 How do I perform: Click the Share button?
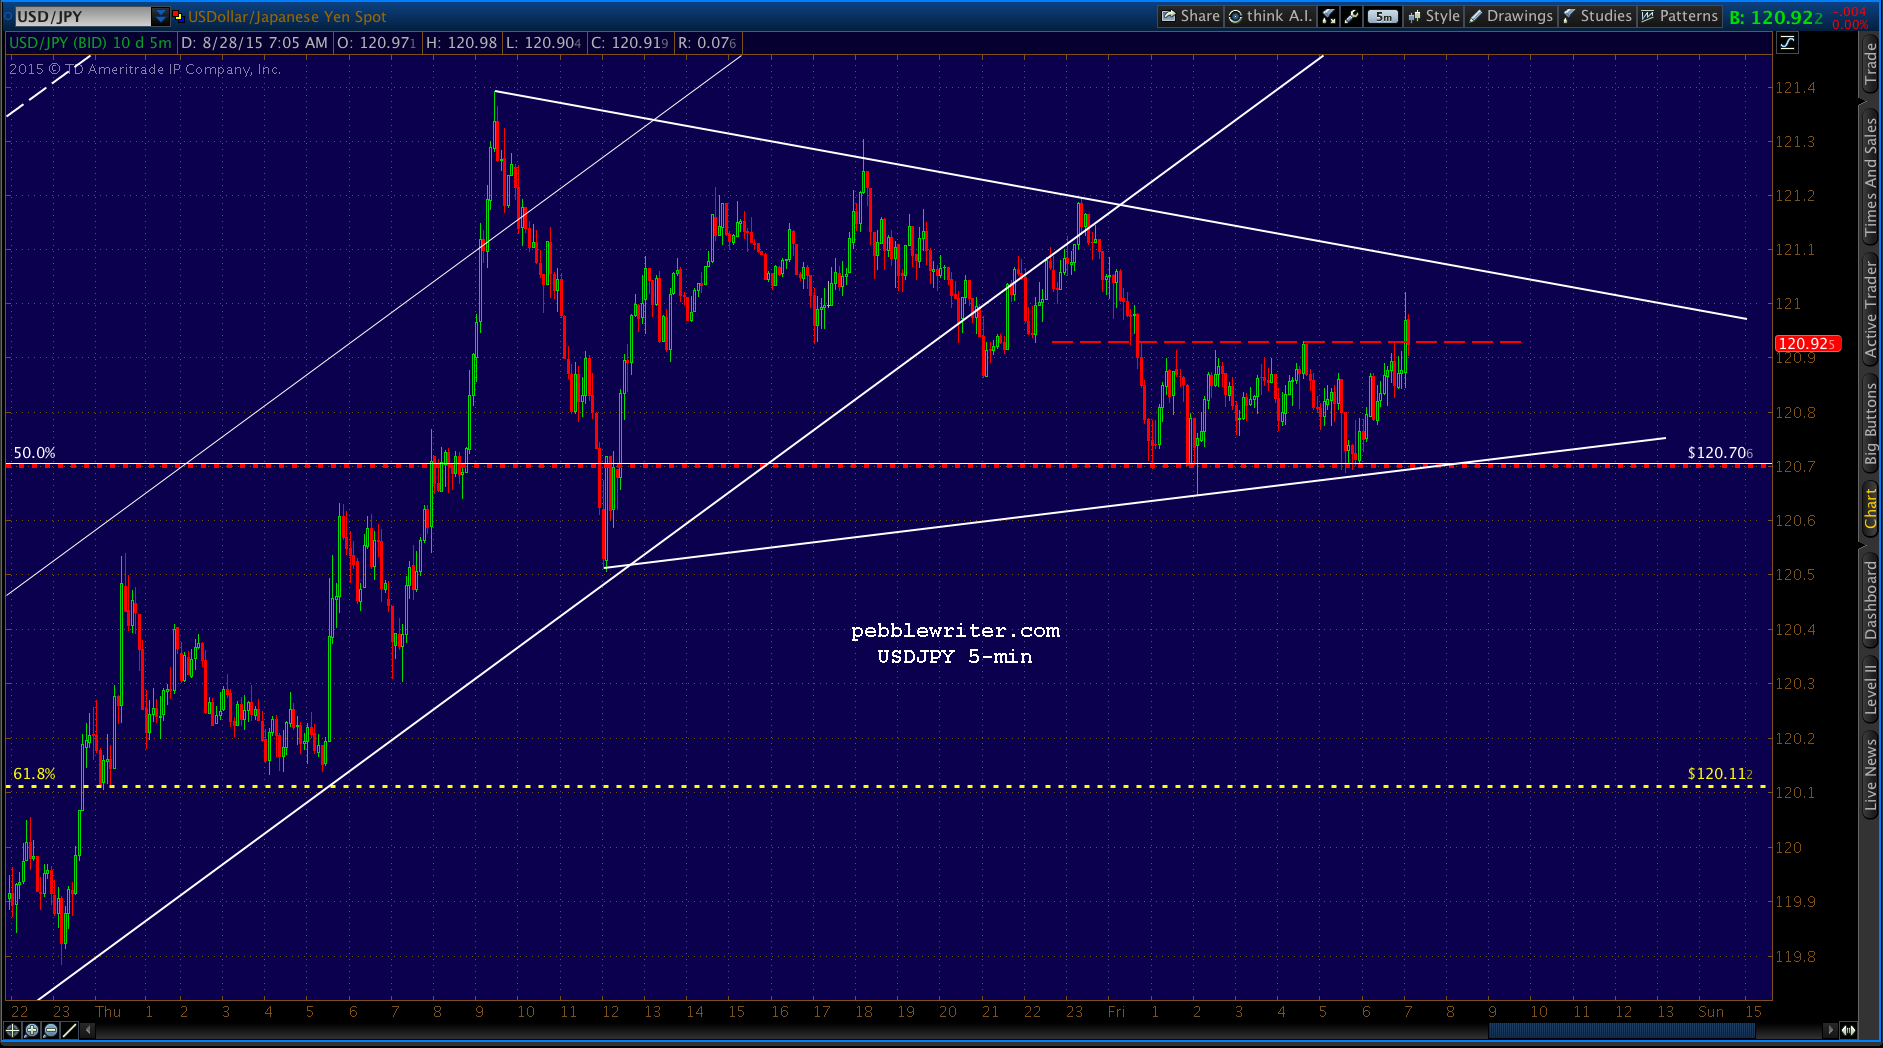tap(1190, 16)
